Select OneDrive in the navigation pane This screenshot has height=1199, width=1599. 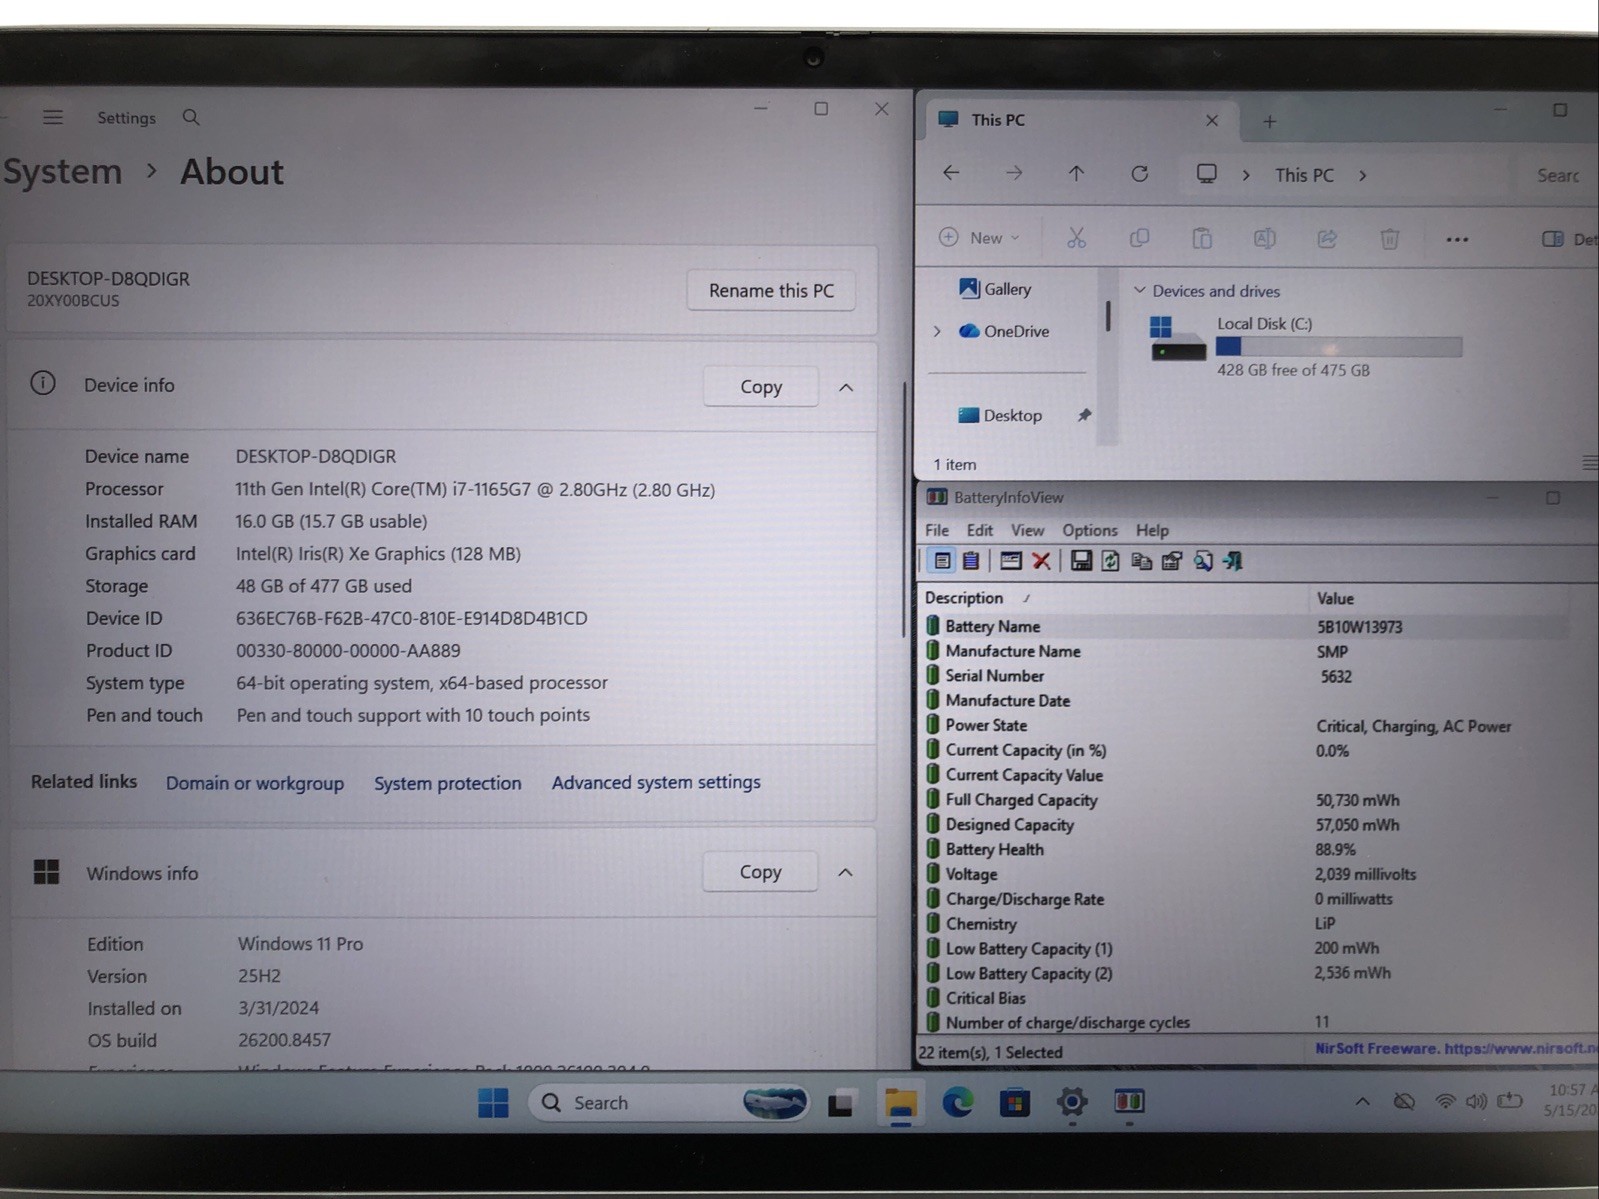click(x=1004, y=331)
